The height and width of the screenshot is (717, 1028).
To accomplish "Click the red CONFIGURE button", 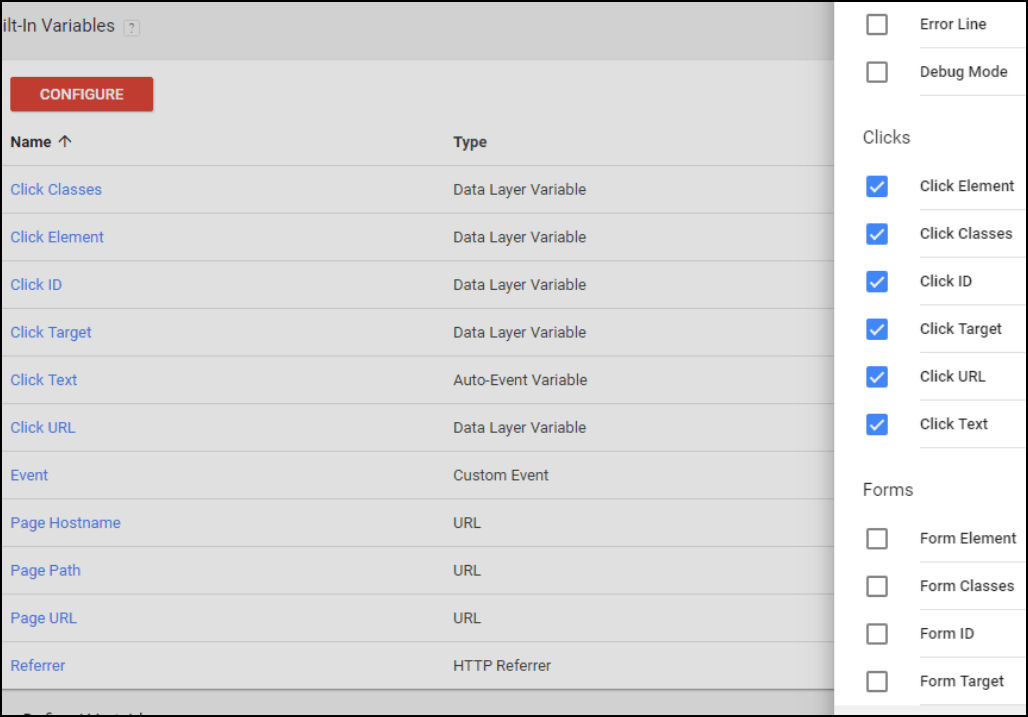I will click(x=81, y=94).
